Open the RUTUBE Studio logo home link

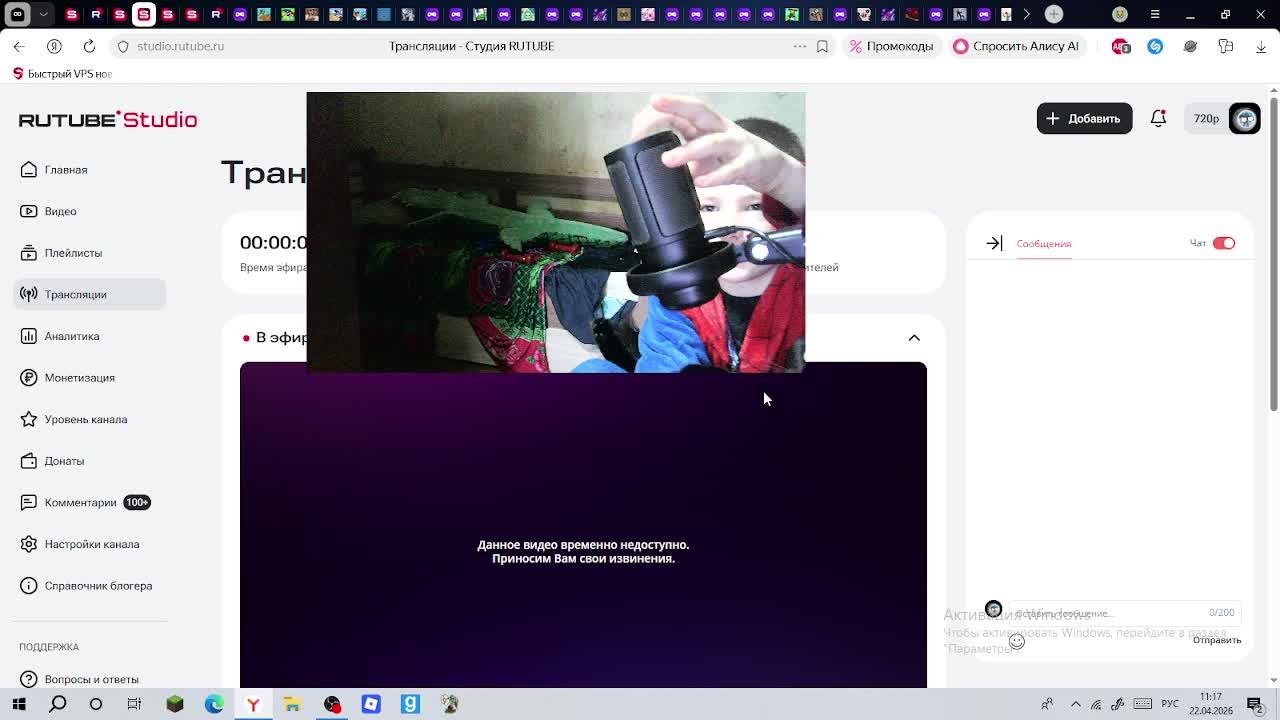tap(108, 119)
